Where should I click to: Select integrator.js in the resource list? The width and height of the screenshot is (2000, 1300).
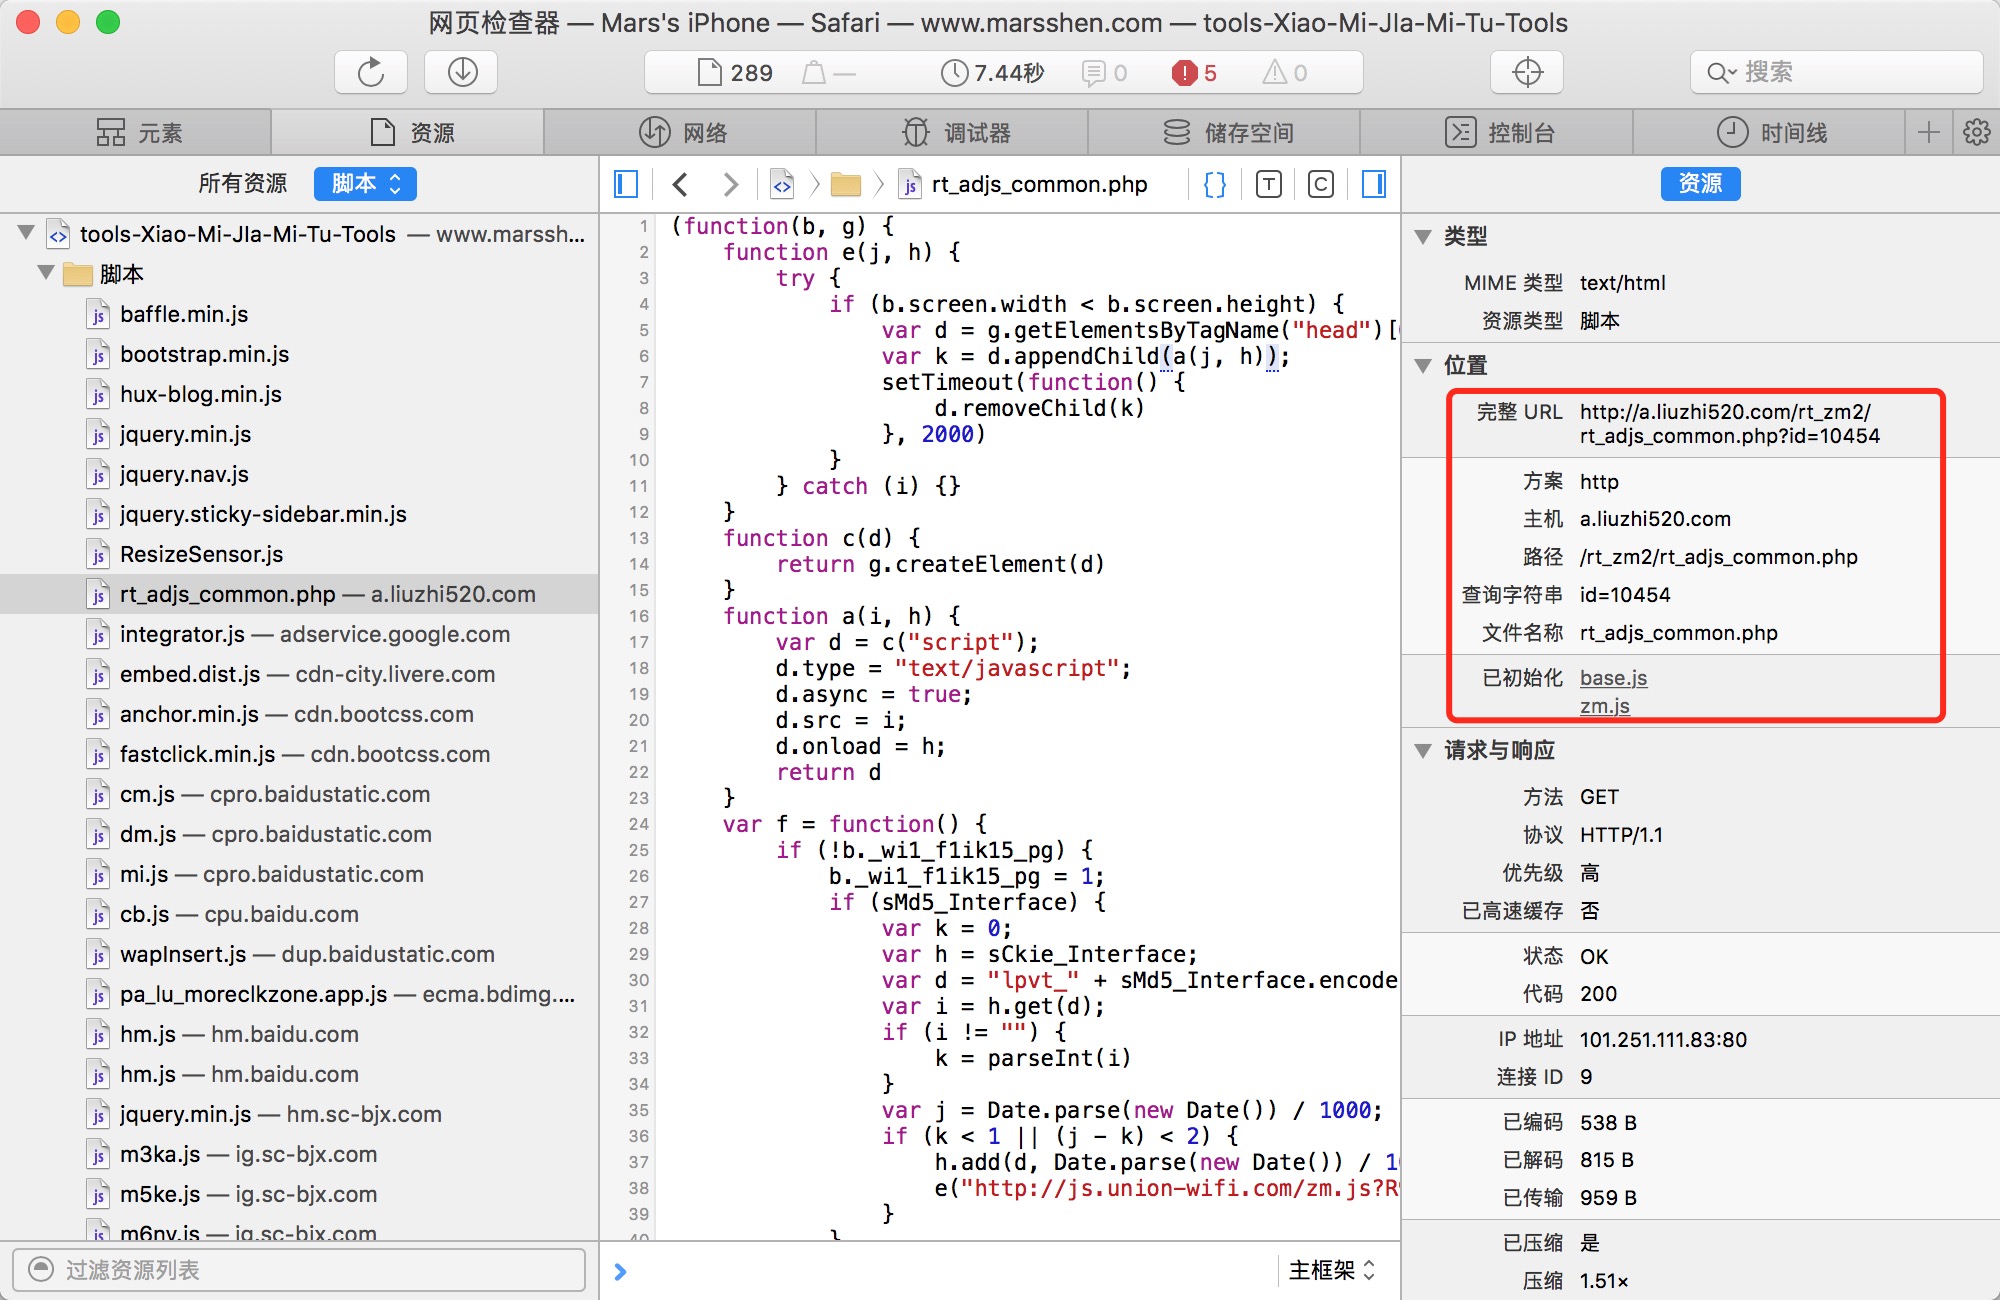coord(182,634)
